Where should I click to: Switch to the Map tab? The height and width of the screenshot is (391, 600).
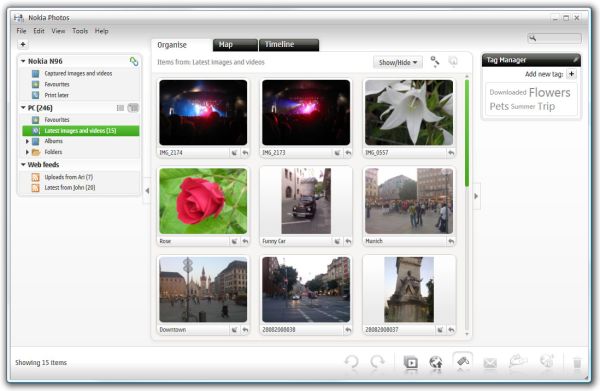(x=235, y=45)
